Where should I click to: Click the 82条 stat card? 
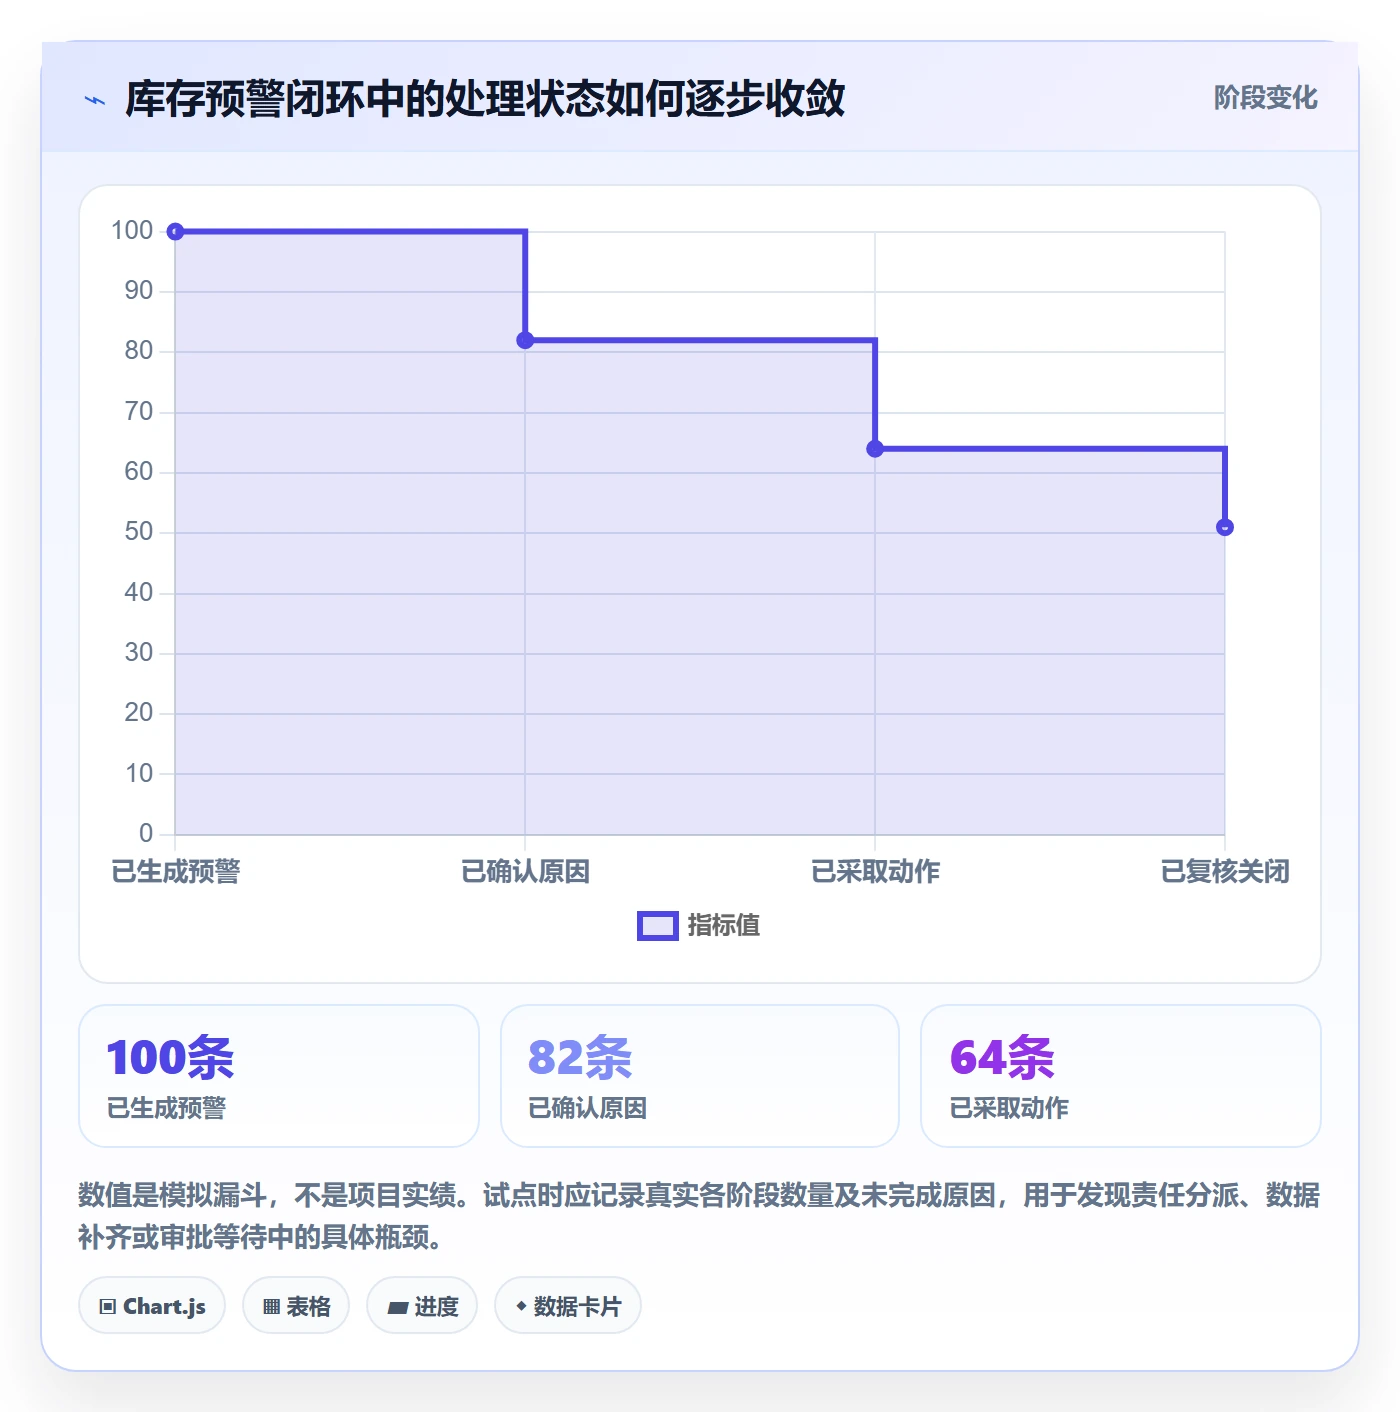[x=700, y=1076]
